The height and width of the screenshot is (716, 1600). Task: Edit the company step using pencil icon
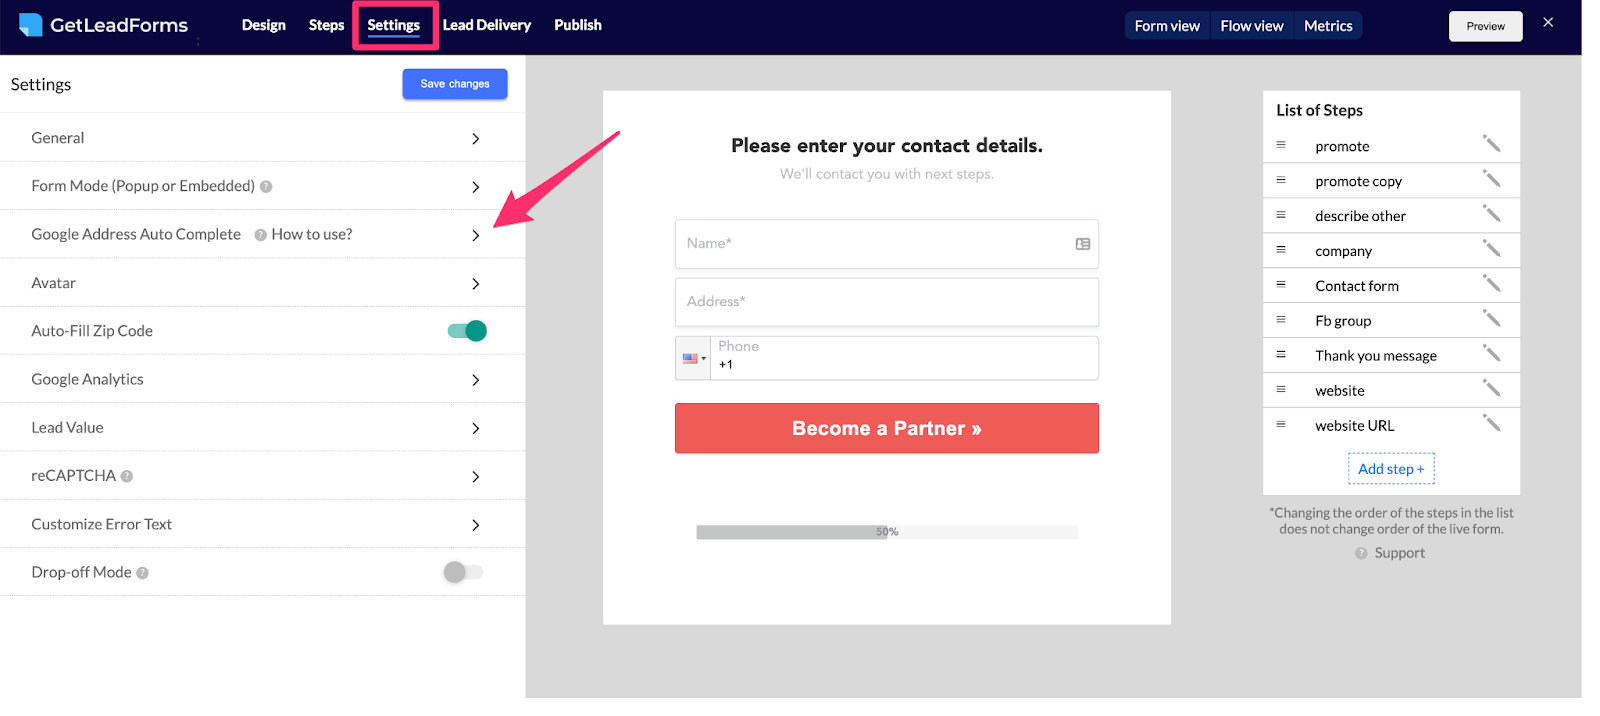(x=1492, y=249)
